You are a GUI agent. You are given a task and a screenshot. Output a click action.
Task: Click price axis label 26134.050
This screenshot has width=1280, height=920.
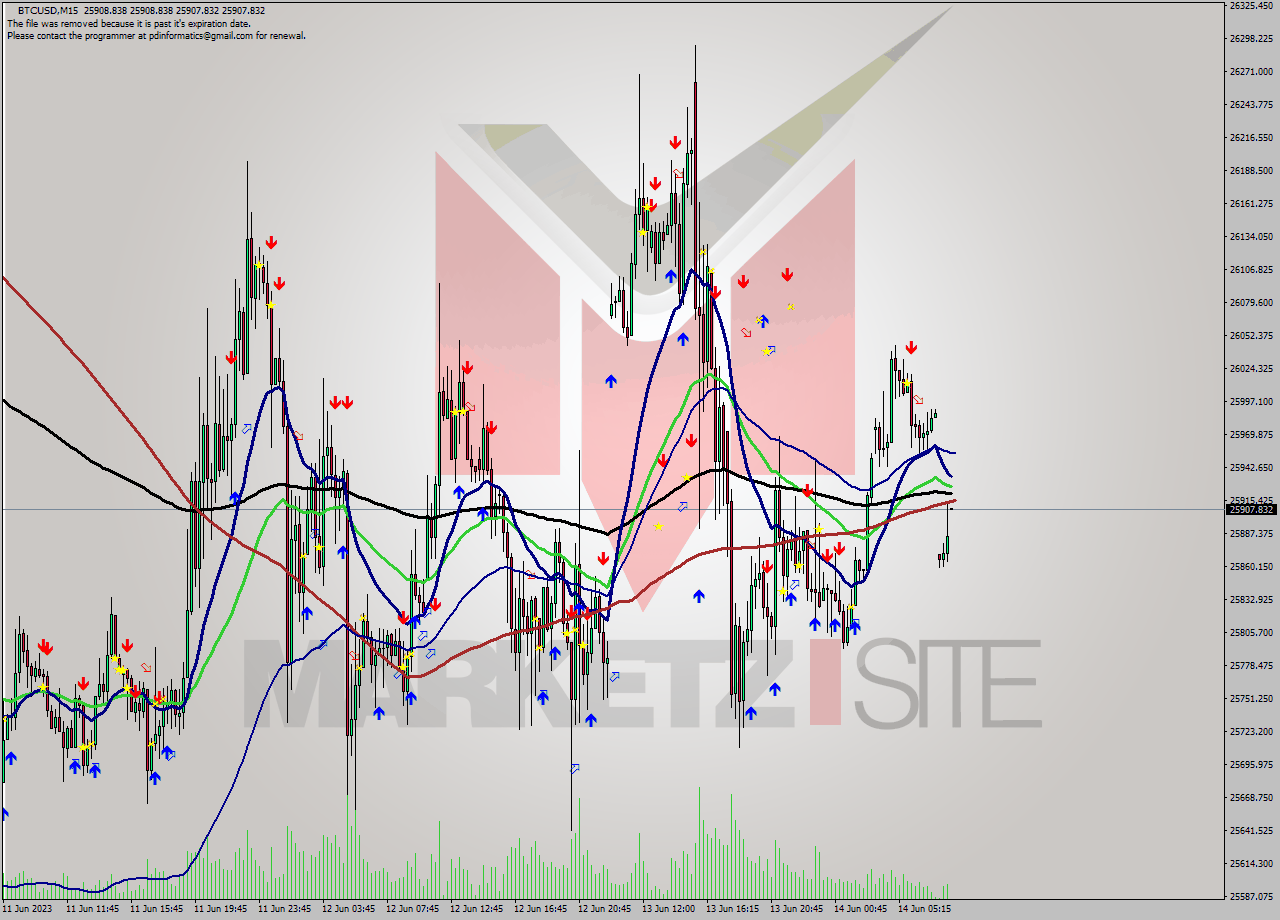(x=1251, y=237)
